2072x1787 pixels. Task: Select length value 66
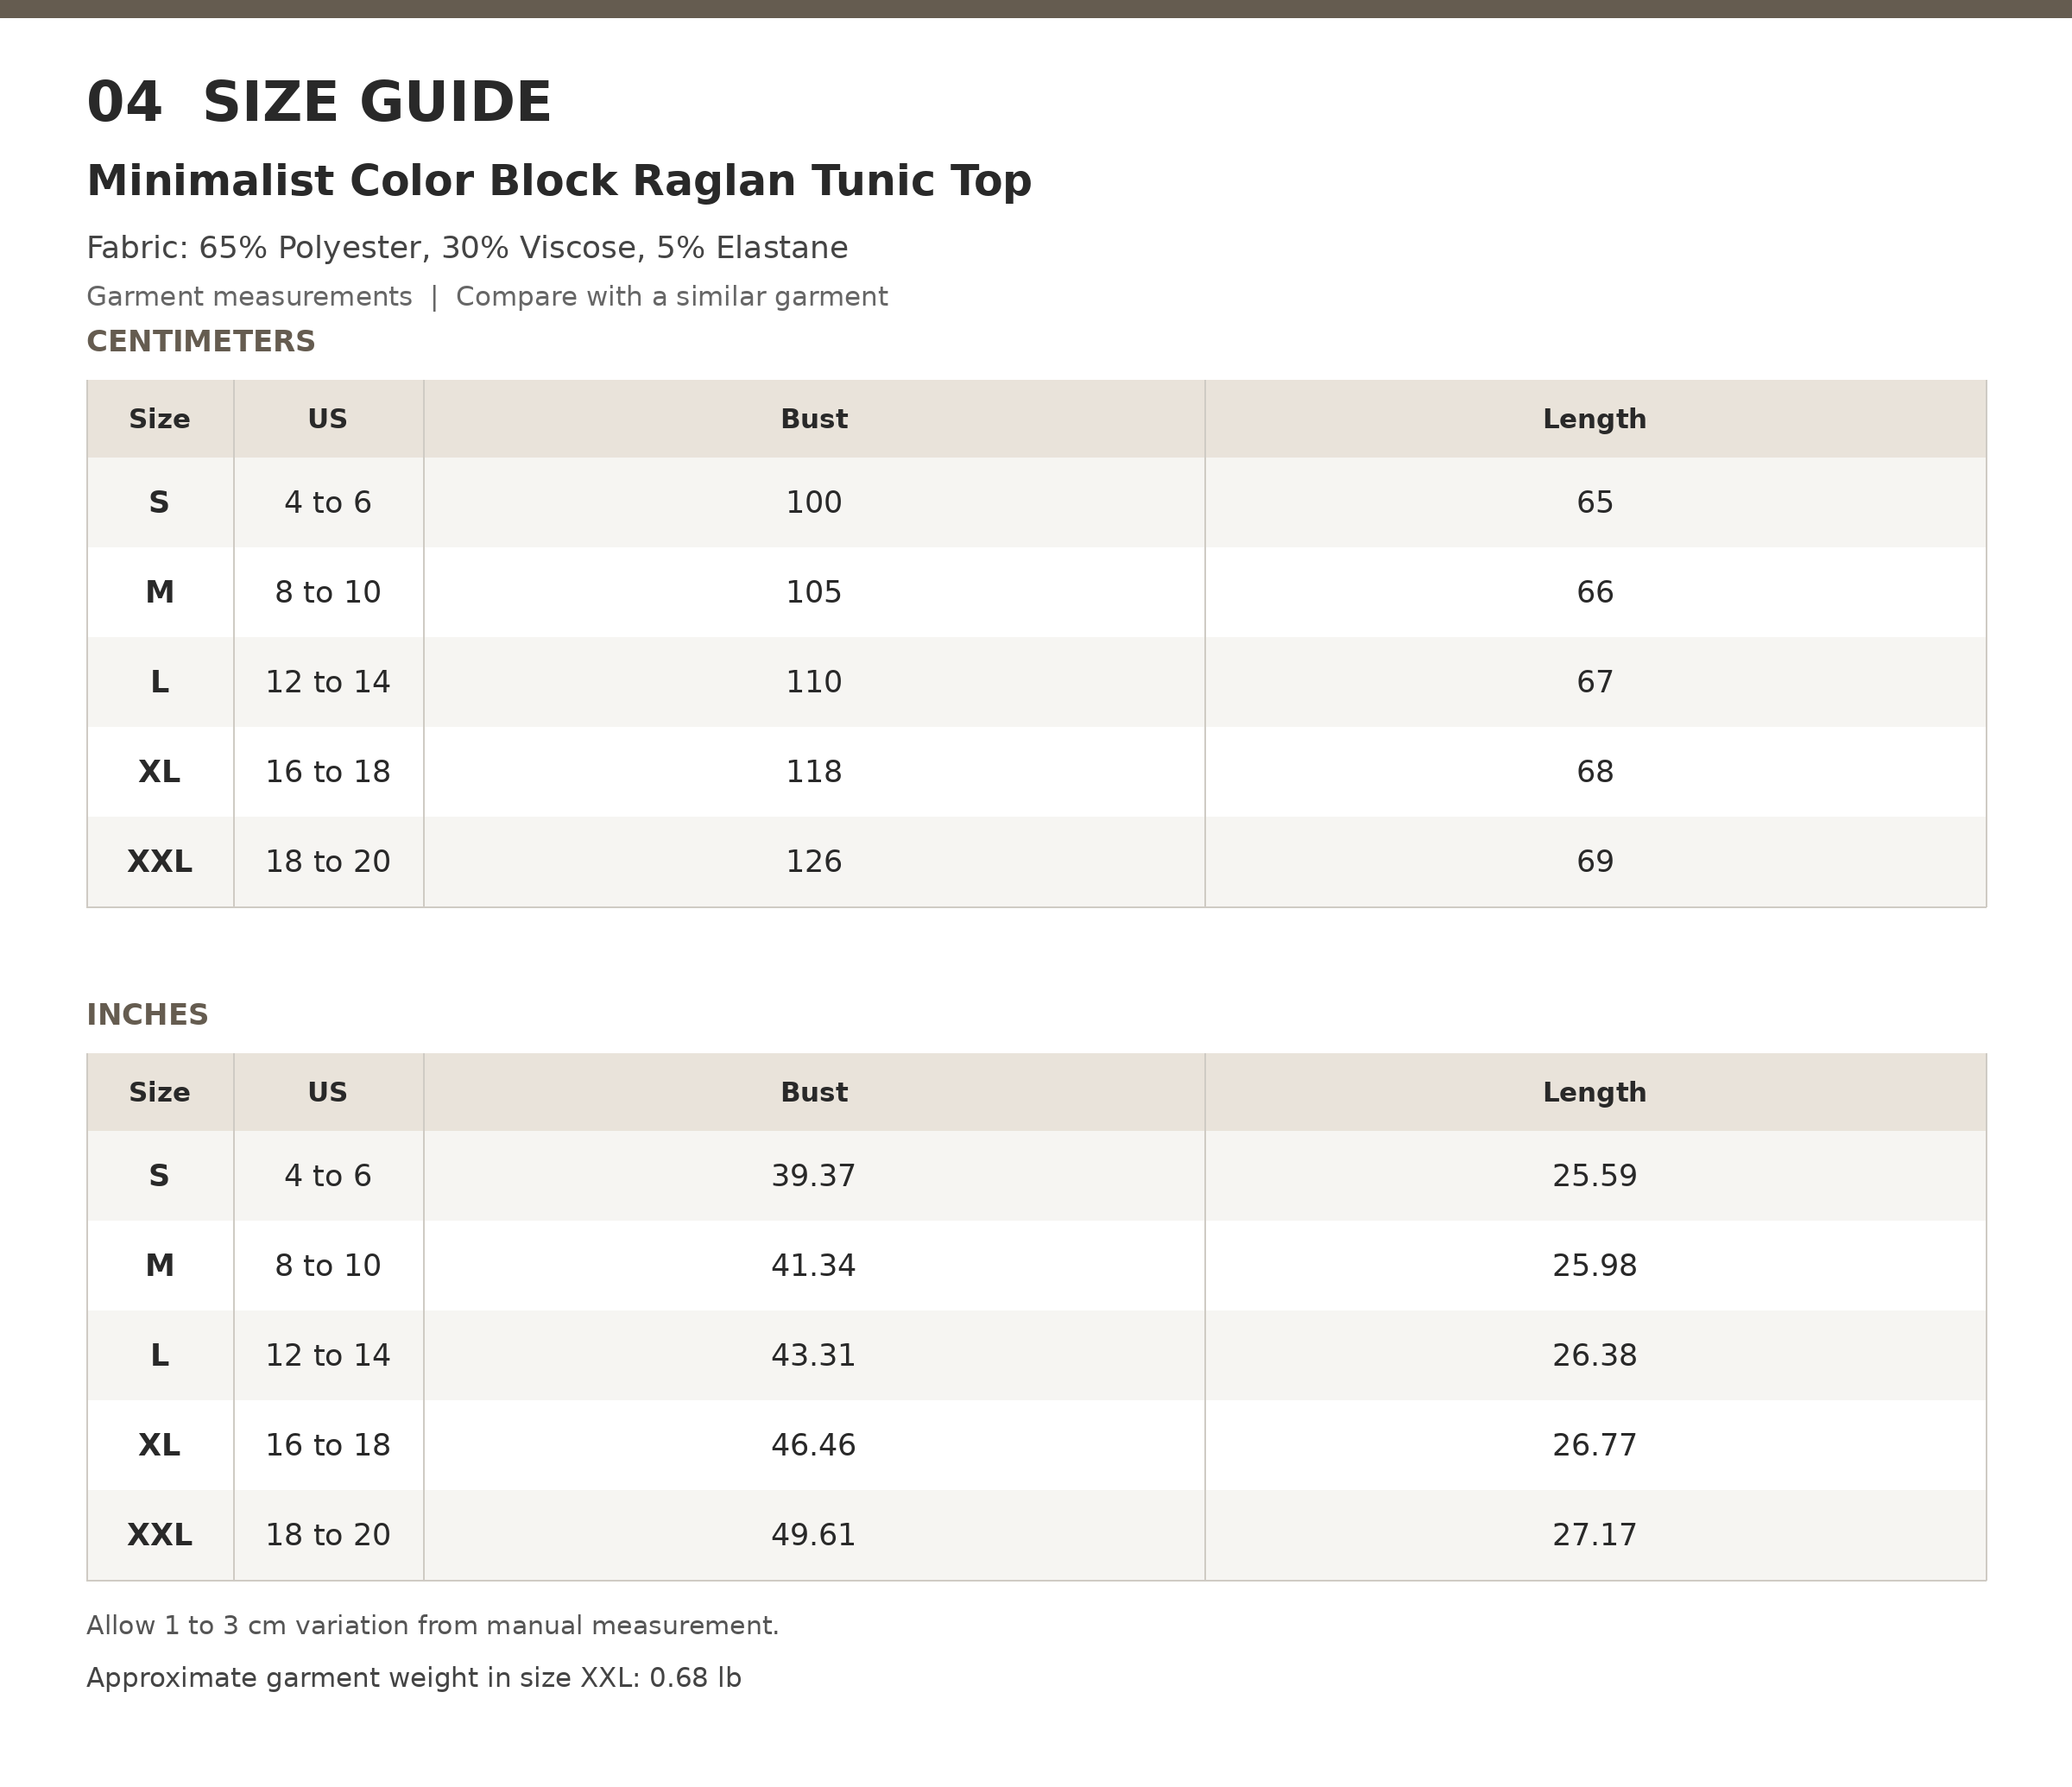[x=1595, y=592]
